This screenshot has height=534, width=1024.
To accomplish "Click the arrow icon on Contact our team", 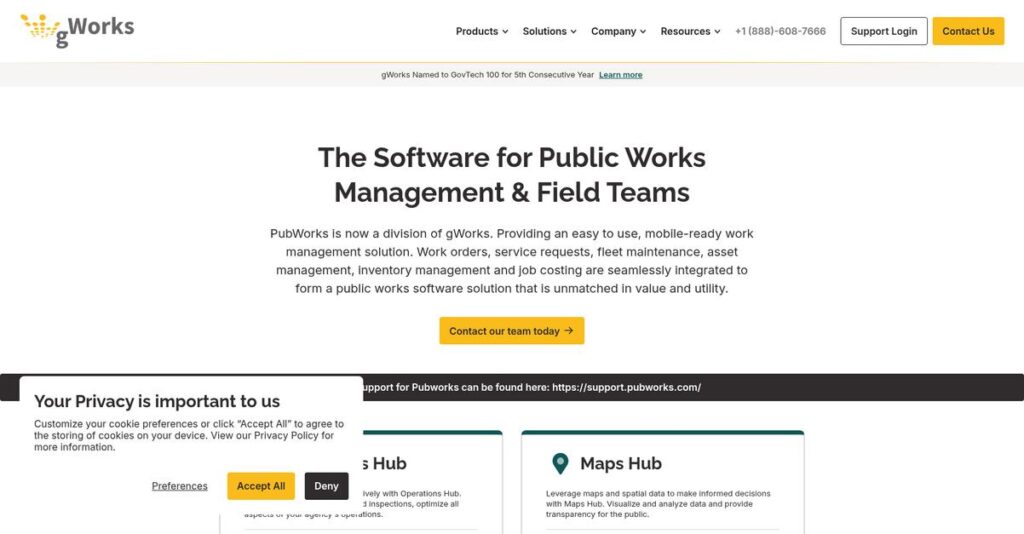I will tap(569, 331).
